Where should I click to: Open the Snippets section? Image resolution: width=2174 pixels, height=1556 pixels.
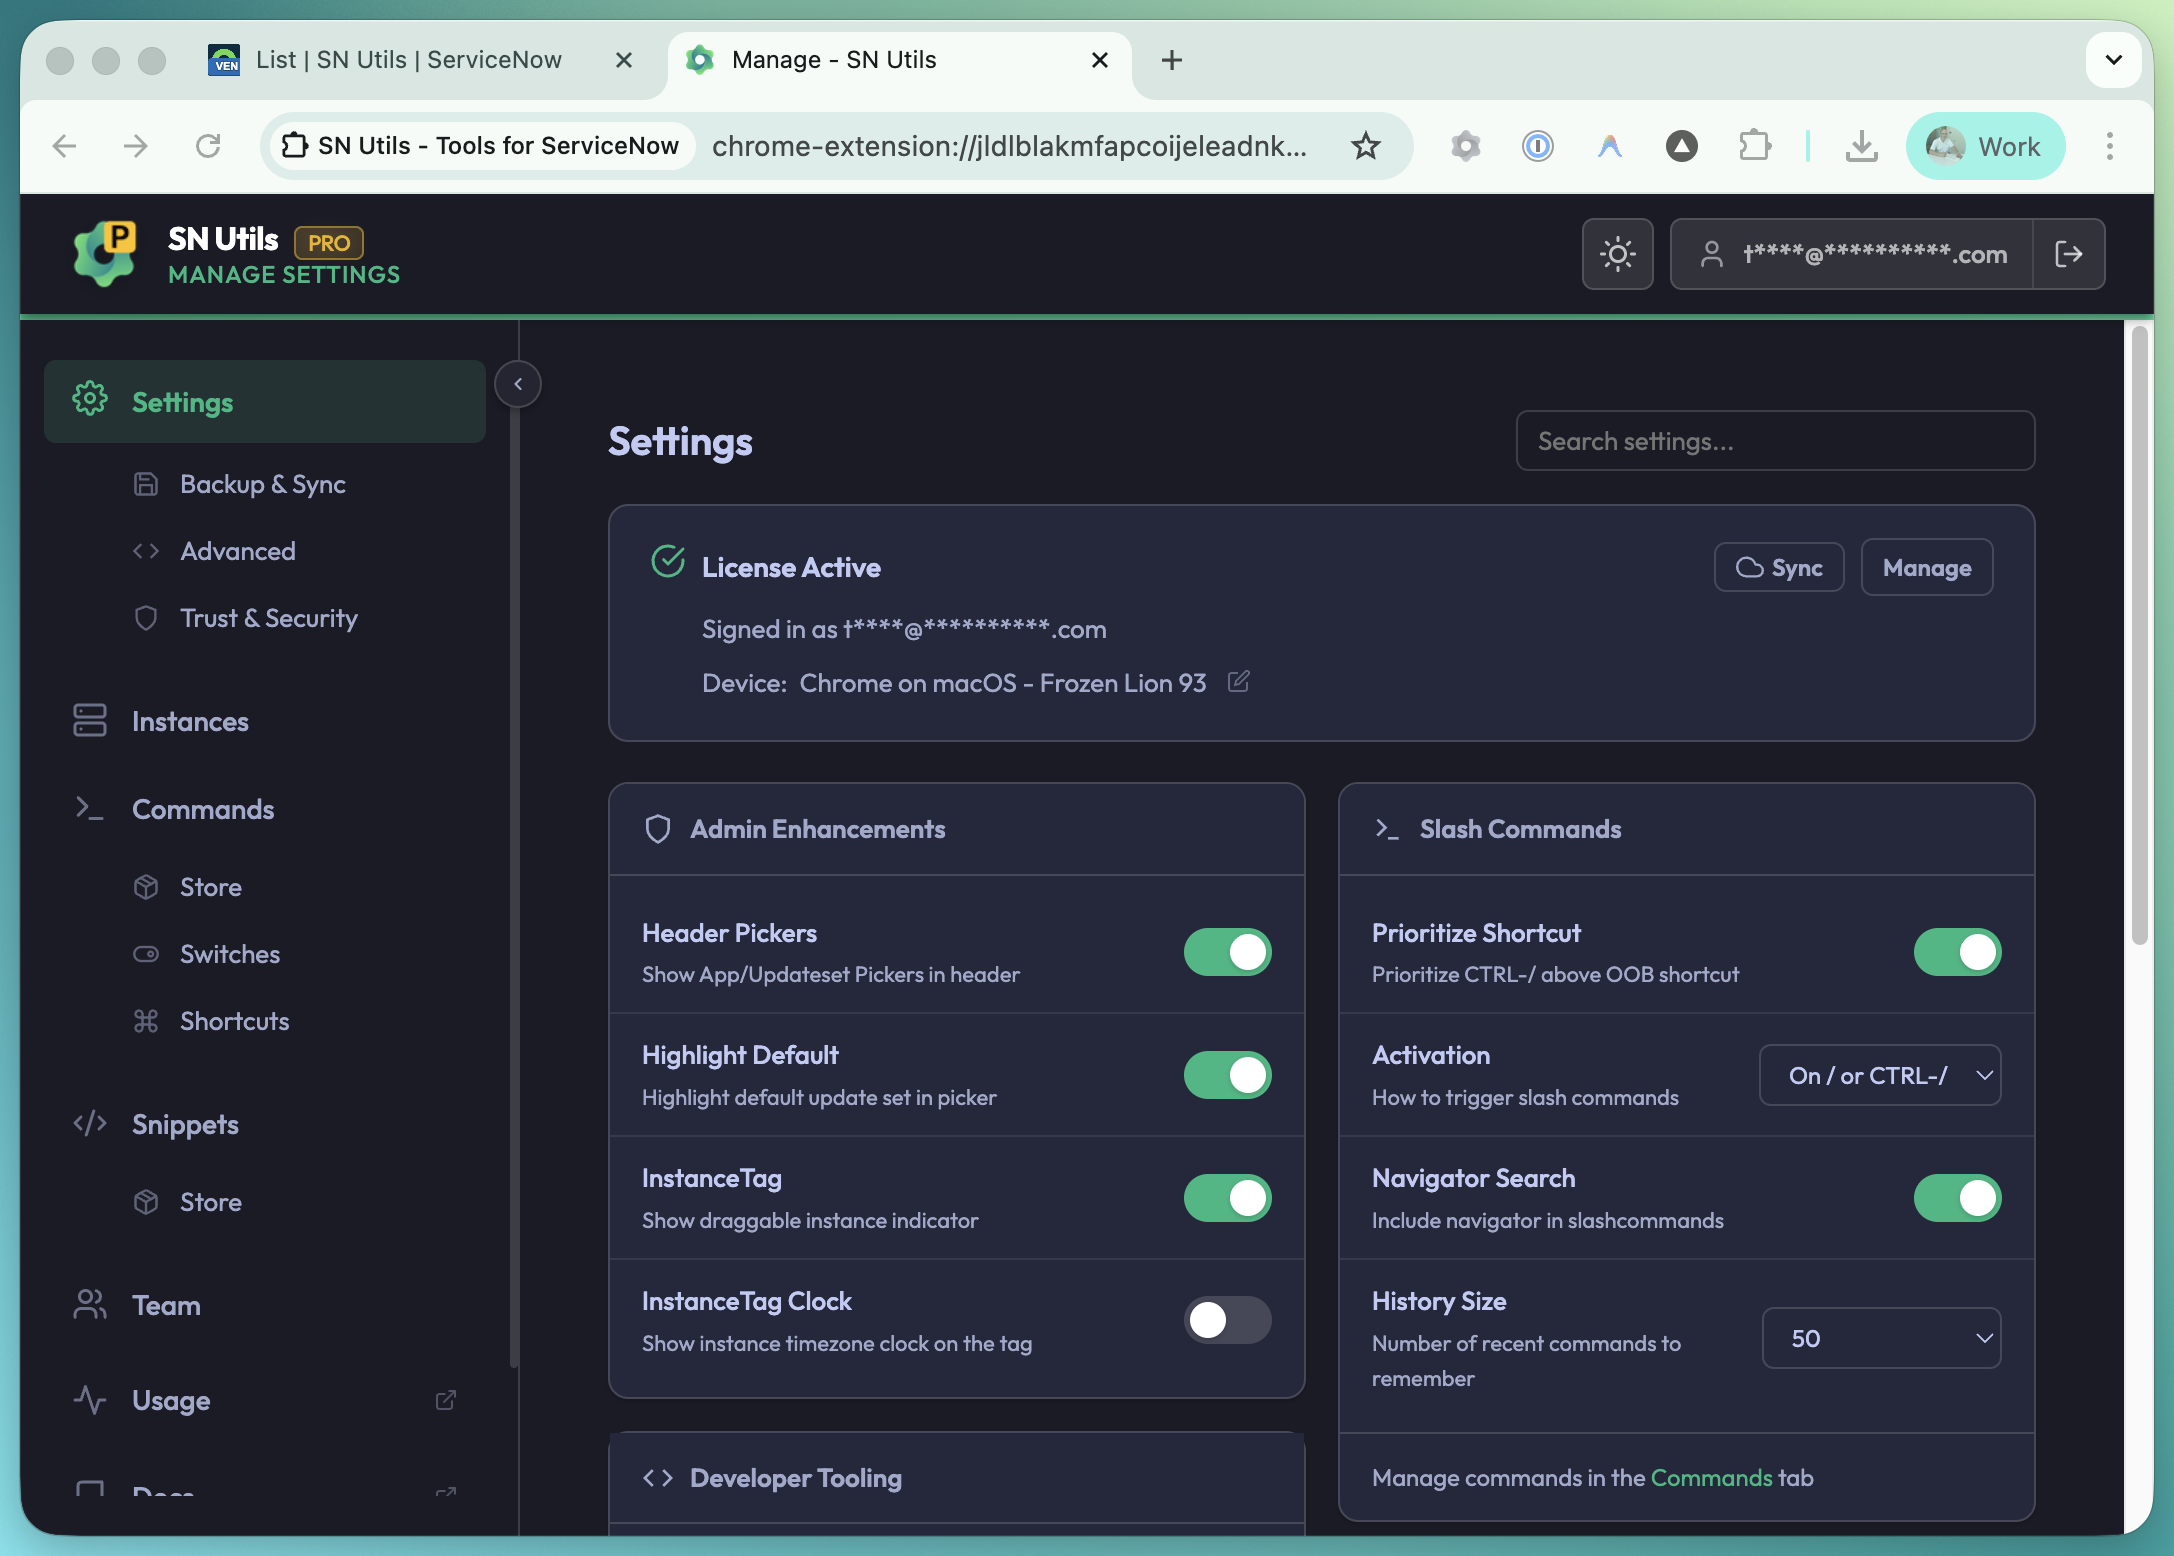coord(186,1124)
